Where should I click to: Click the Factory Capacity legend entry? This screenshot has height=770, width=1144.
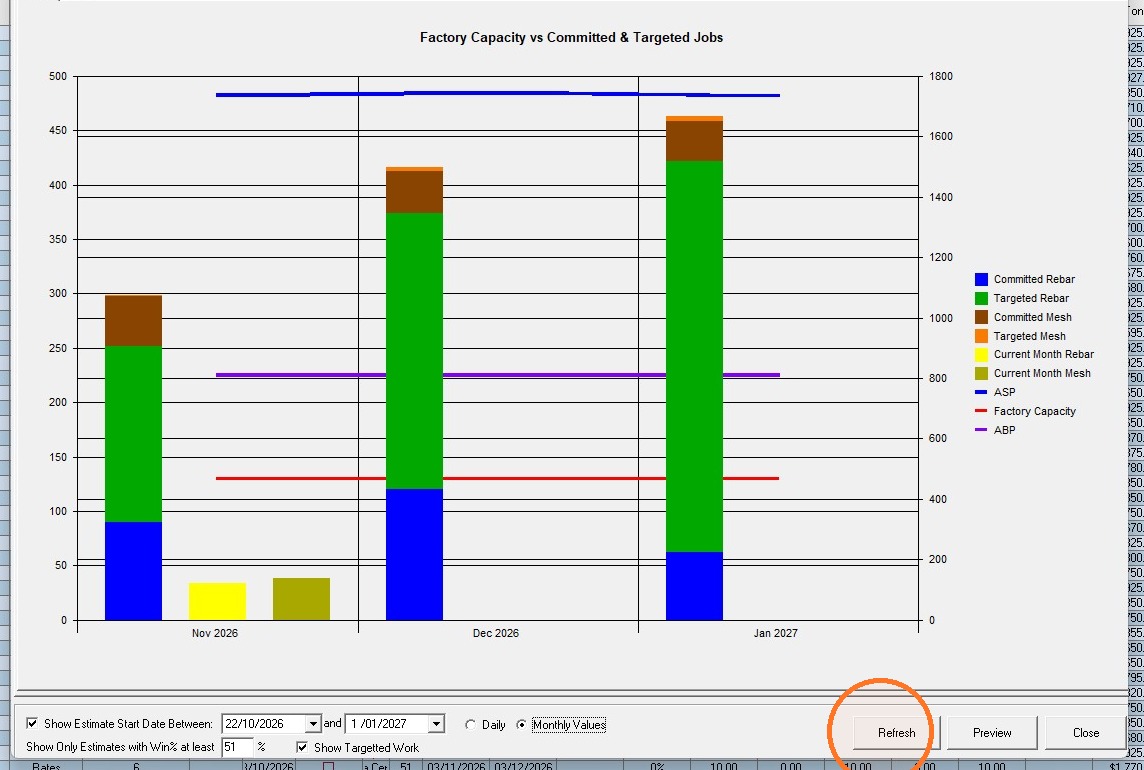1025,411
